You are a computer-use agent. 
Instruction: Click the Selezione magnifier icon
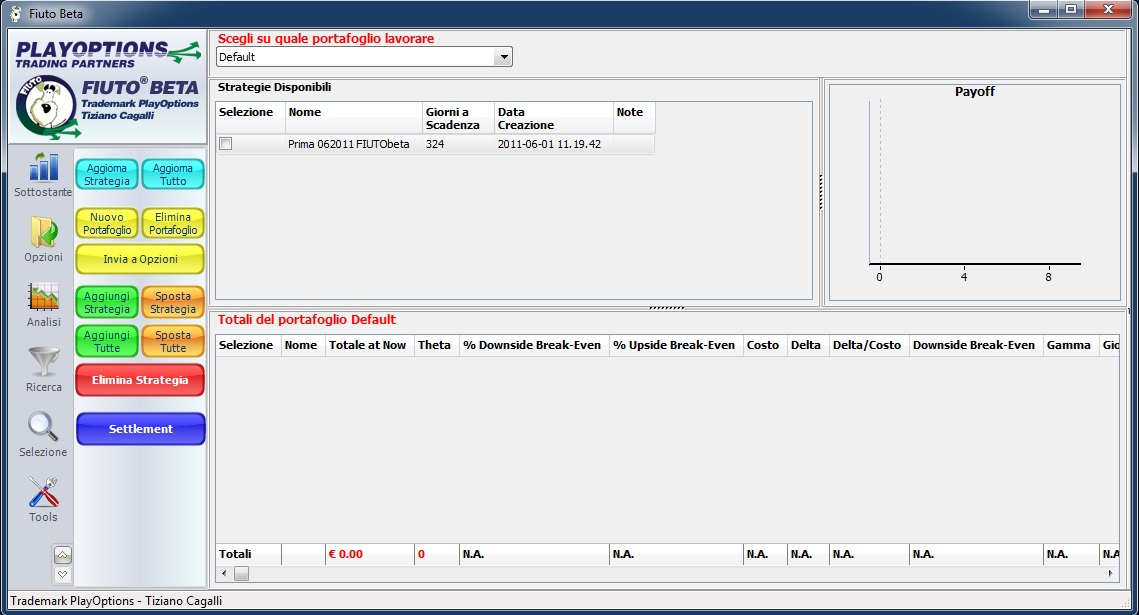click(x=43, y=427)
